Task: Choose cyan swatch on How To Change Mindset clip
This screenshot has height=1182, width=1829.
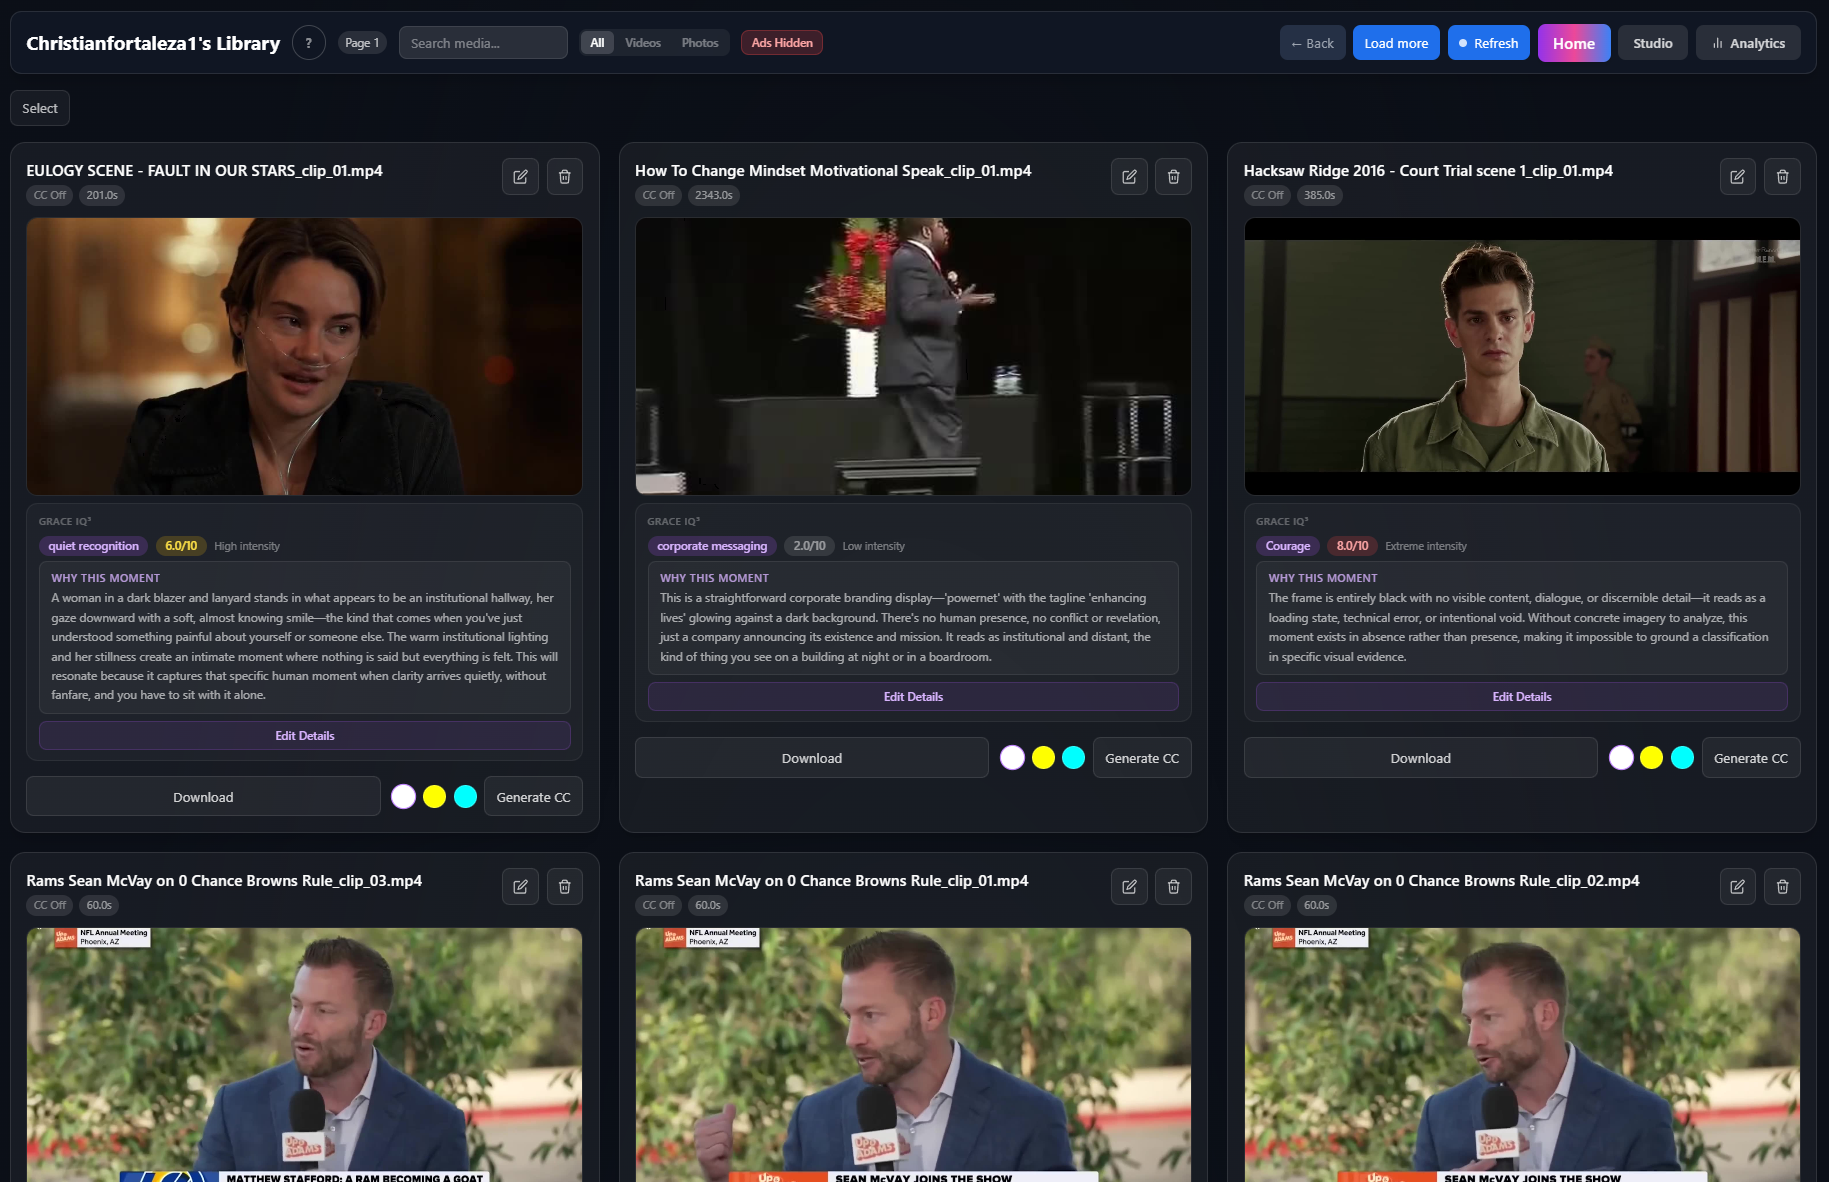Action: tap(1073, 758)
